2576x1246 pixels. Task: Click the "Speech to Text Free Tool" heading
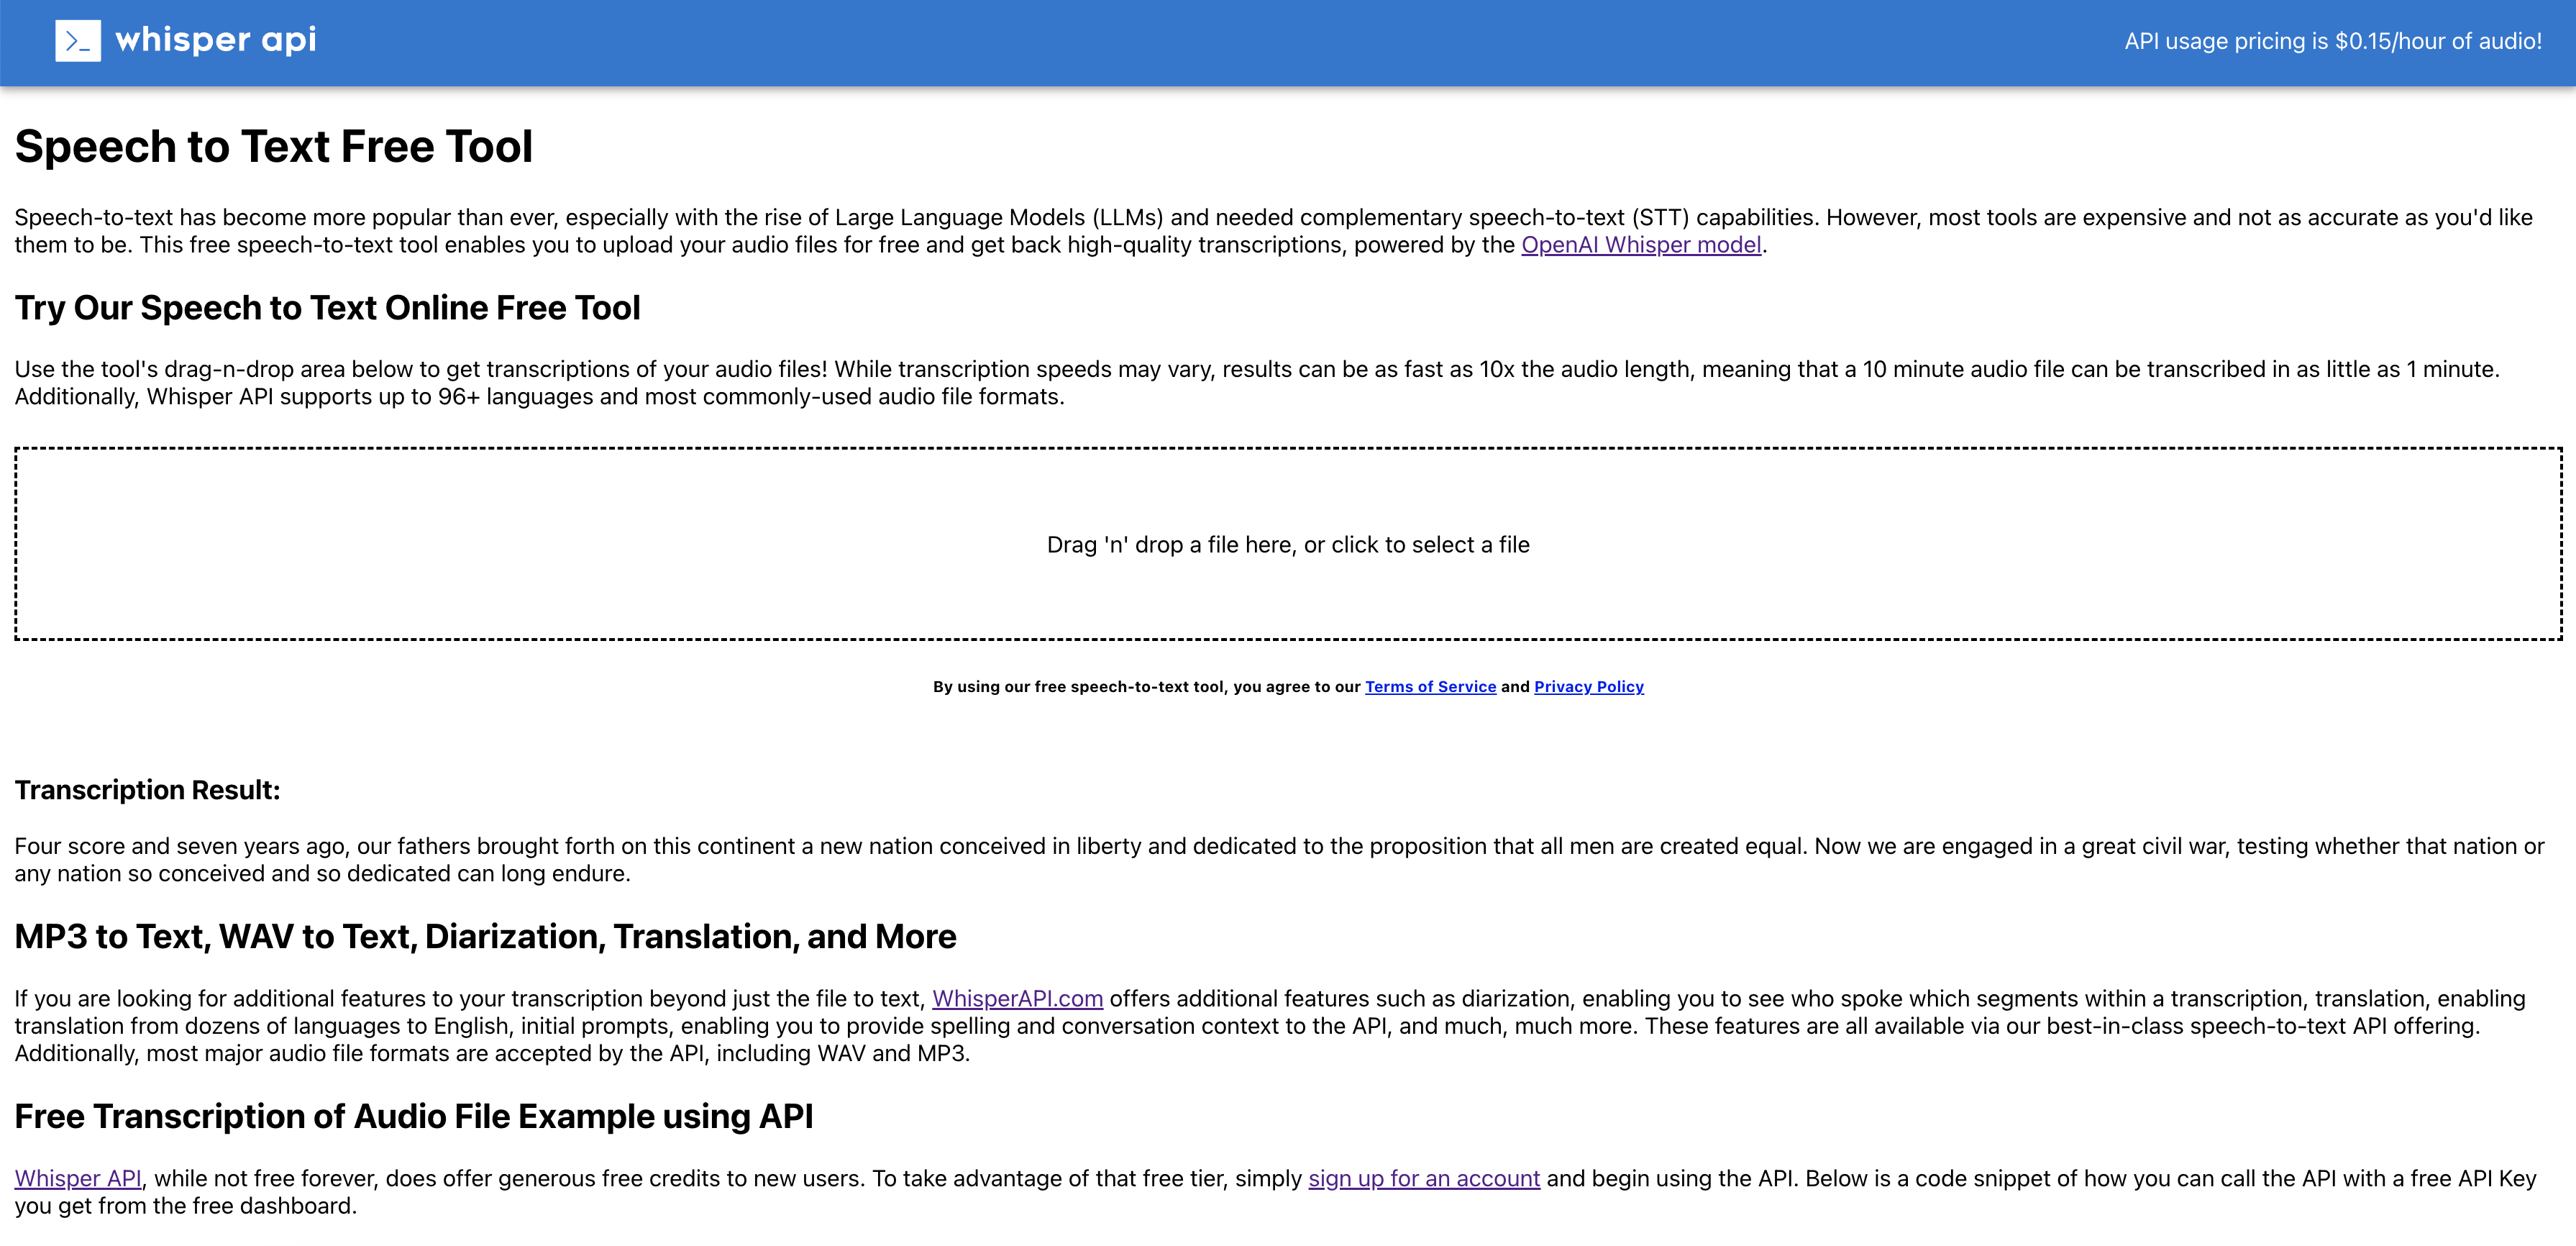[x=274, y=147]
